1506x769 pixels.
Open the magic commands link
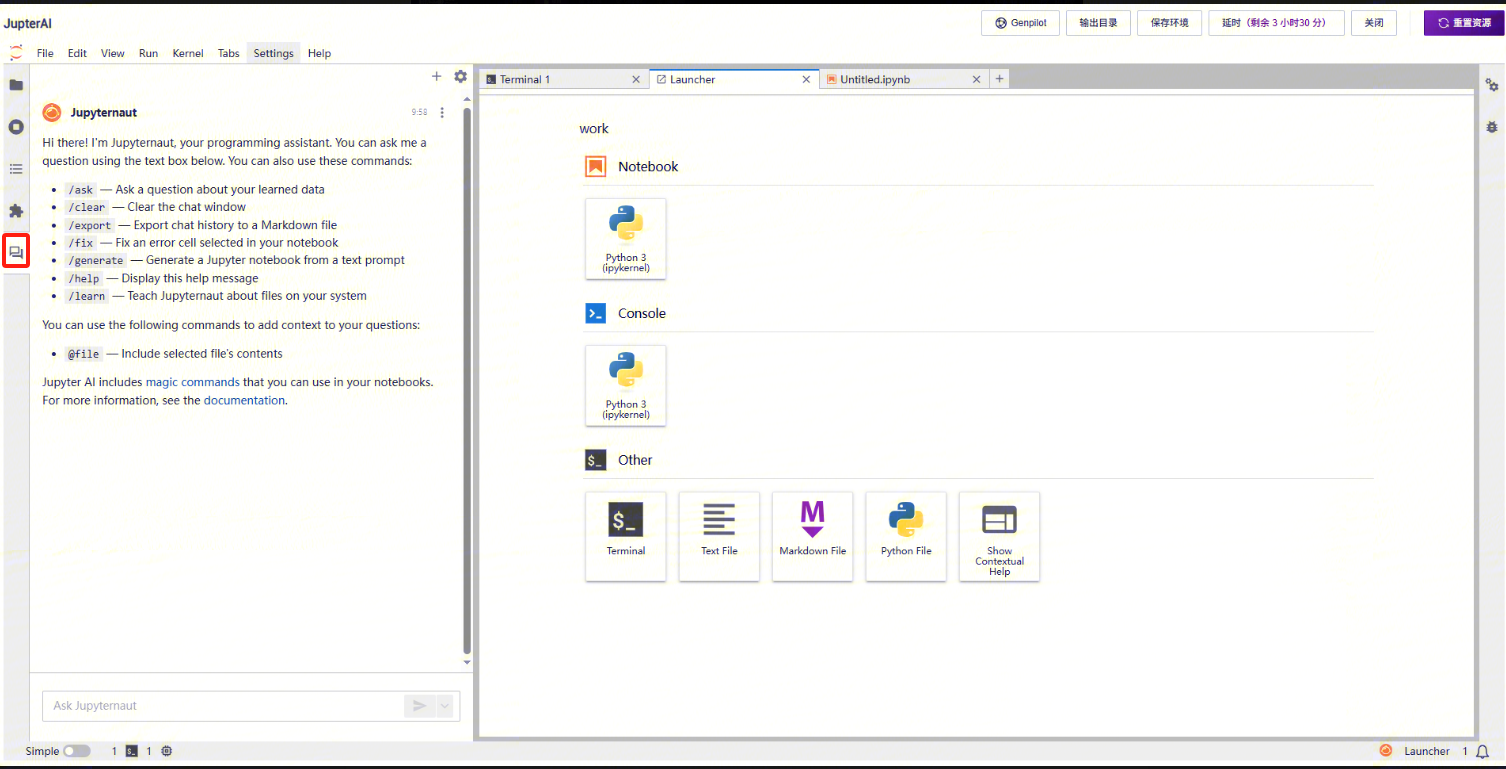pos(192,382)
